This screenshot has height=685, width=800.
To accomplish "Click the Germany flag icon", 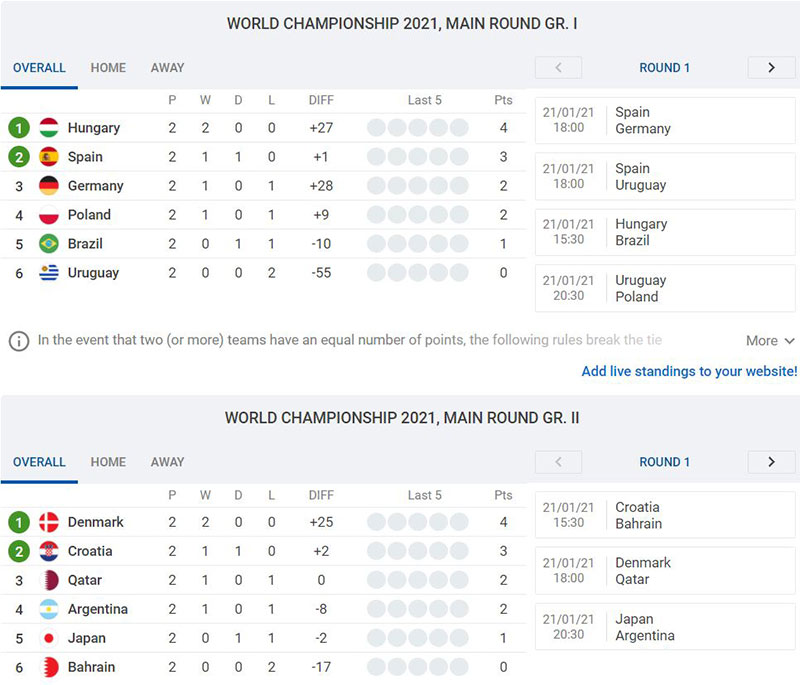I will click(49, 186).
